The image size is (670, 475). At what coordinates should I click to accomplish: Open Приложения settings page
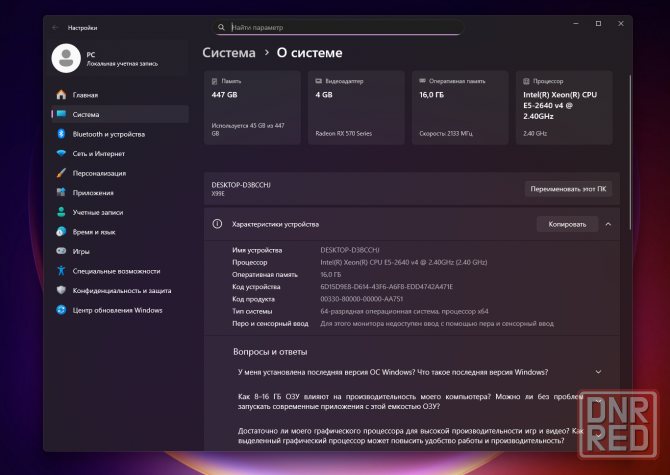[120, 193]
